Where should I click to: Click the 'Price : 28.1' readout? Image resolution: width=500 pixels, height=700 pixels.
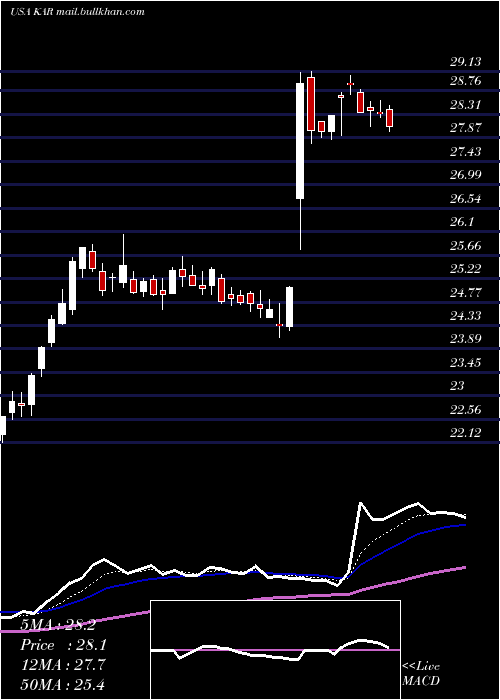(63, 645)
